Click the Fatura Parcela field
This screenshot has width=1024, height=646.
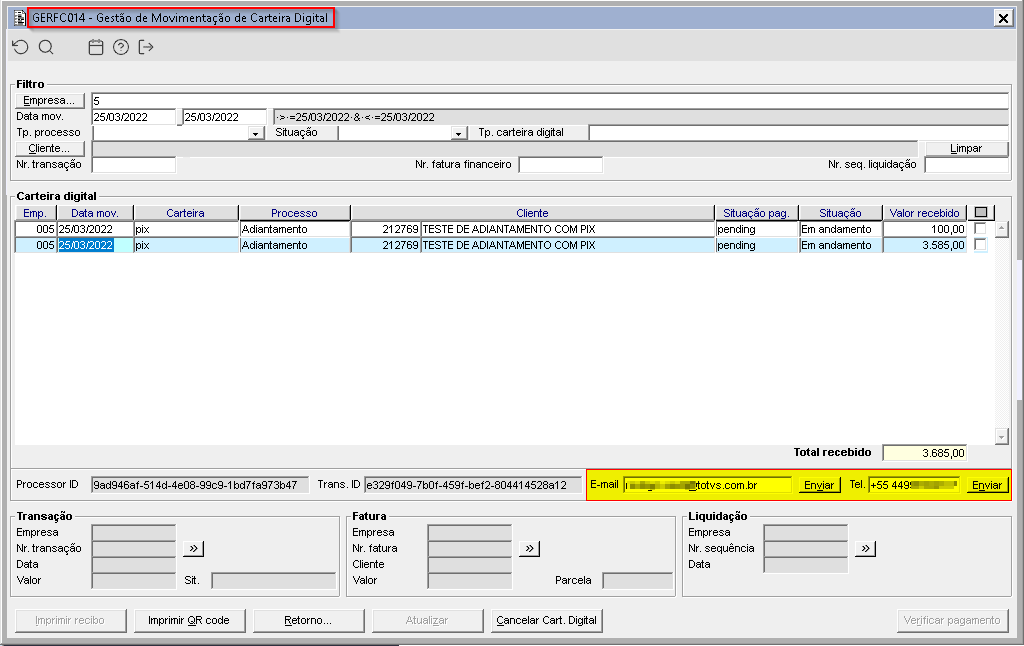pos(637,580)
